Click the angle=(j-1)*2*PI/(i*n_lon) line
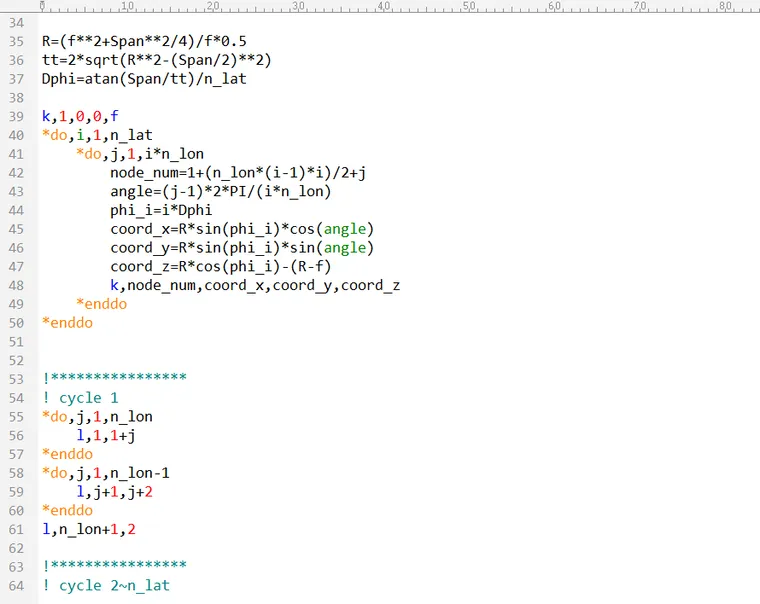760x604 pixels. [221, 191]
